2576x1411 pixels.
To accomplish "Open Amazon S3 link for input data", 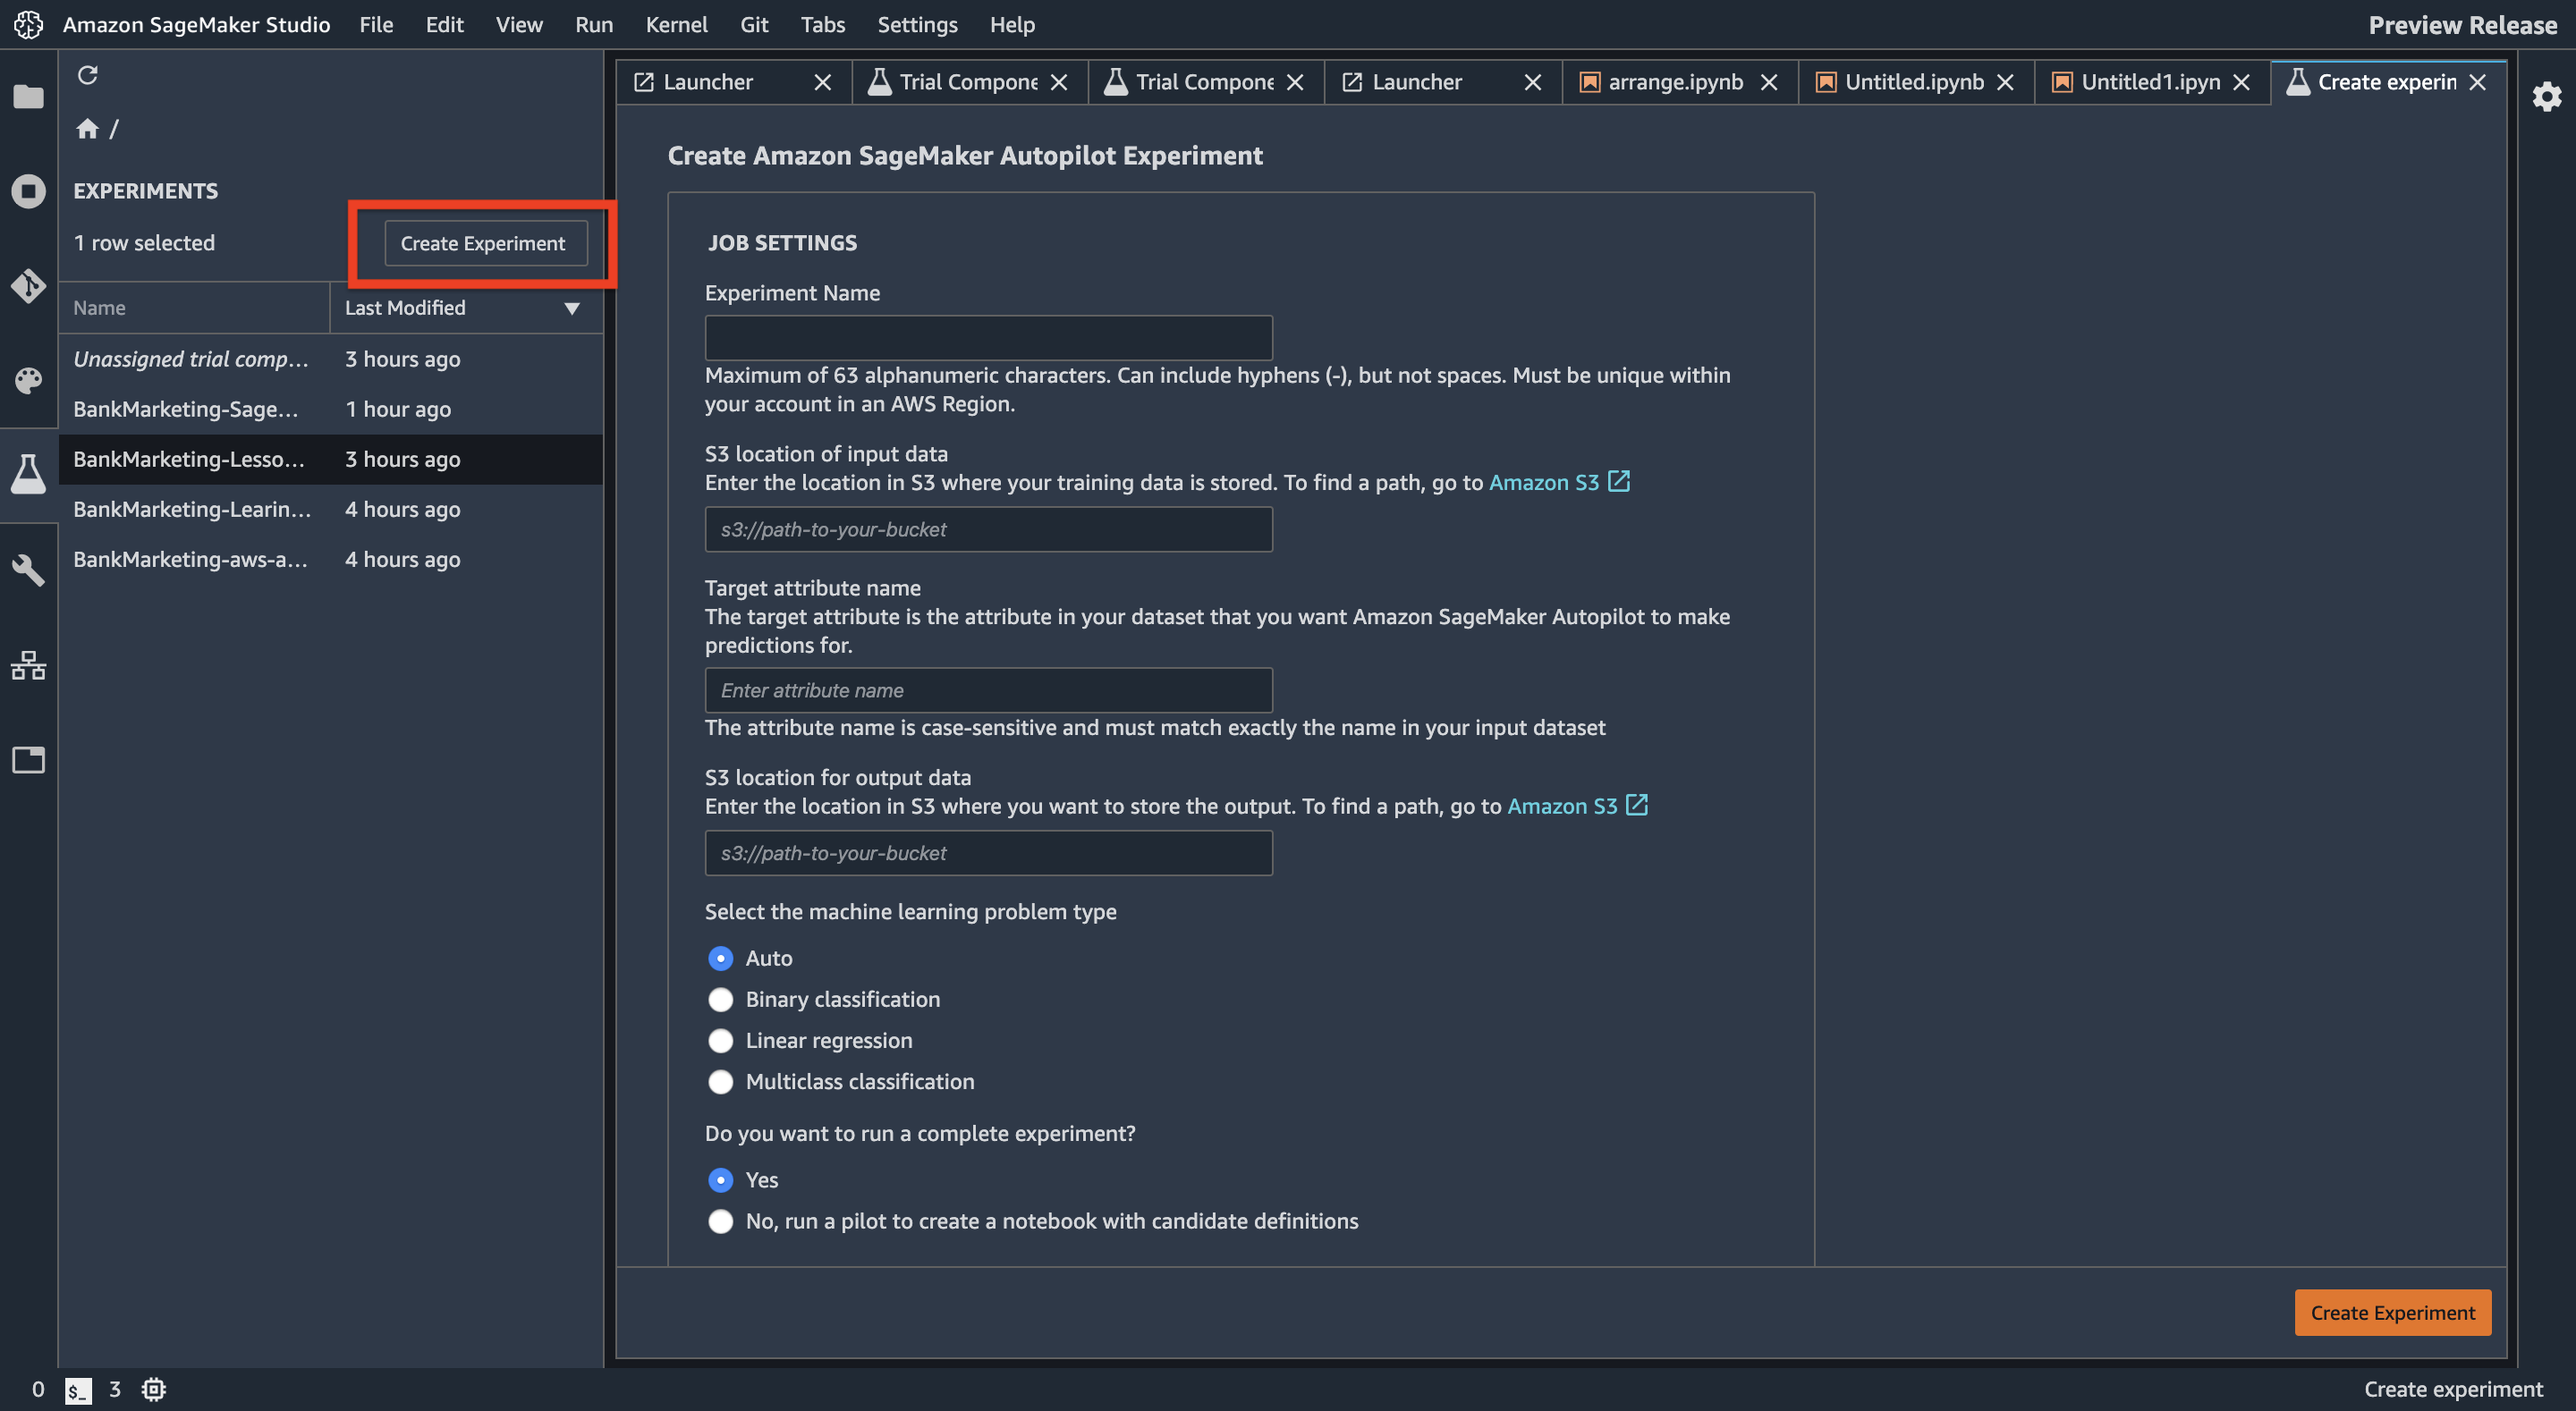I will click(x=1543, y=482).
